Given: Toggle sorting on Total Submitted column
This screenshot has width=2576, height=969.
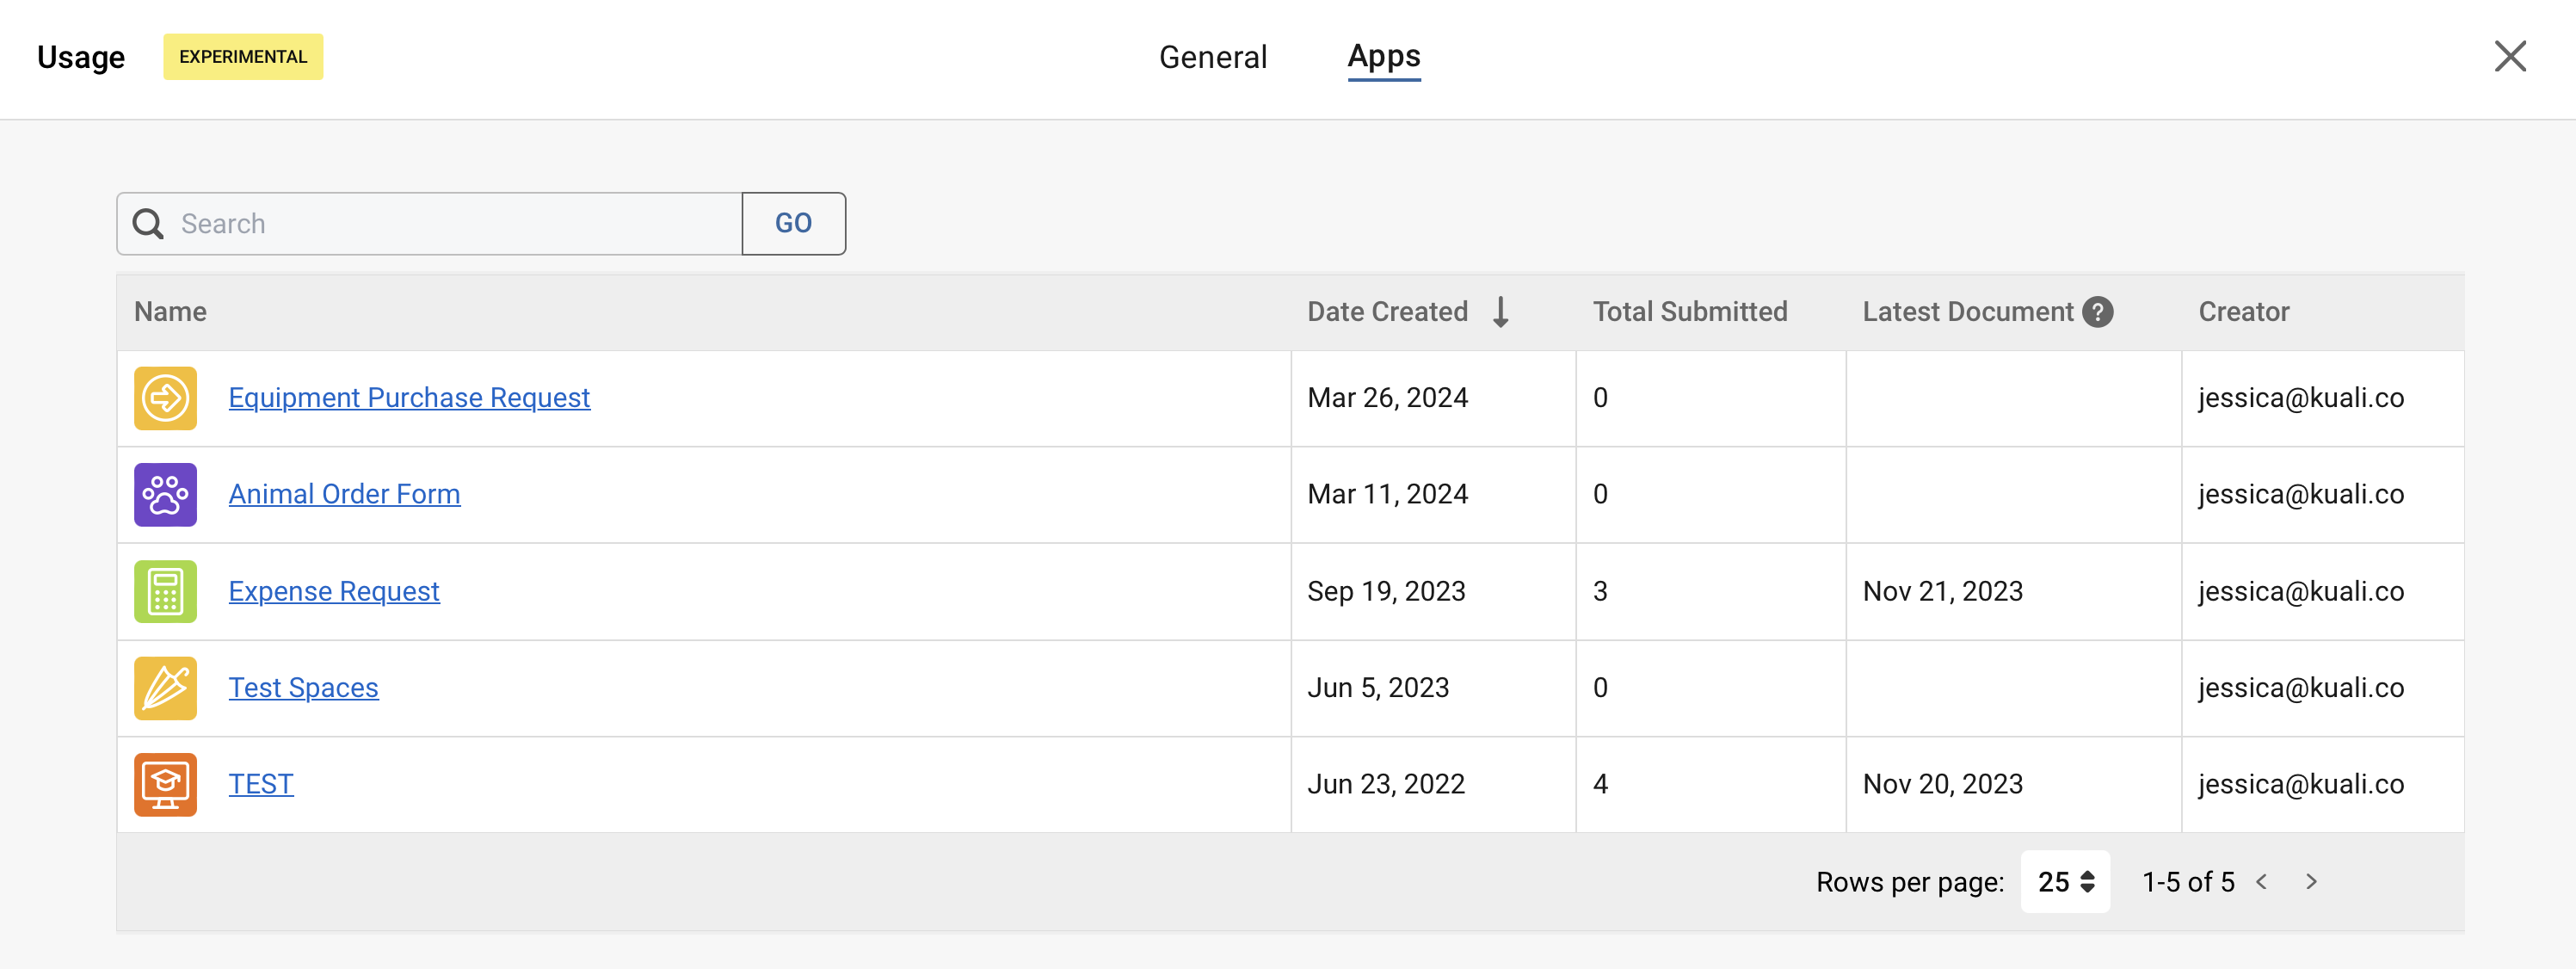Looking at the screenshot, I should tap(1690, 311).
